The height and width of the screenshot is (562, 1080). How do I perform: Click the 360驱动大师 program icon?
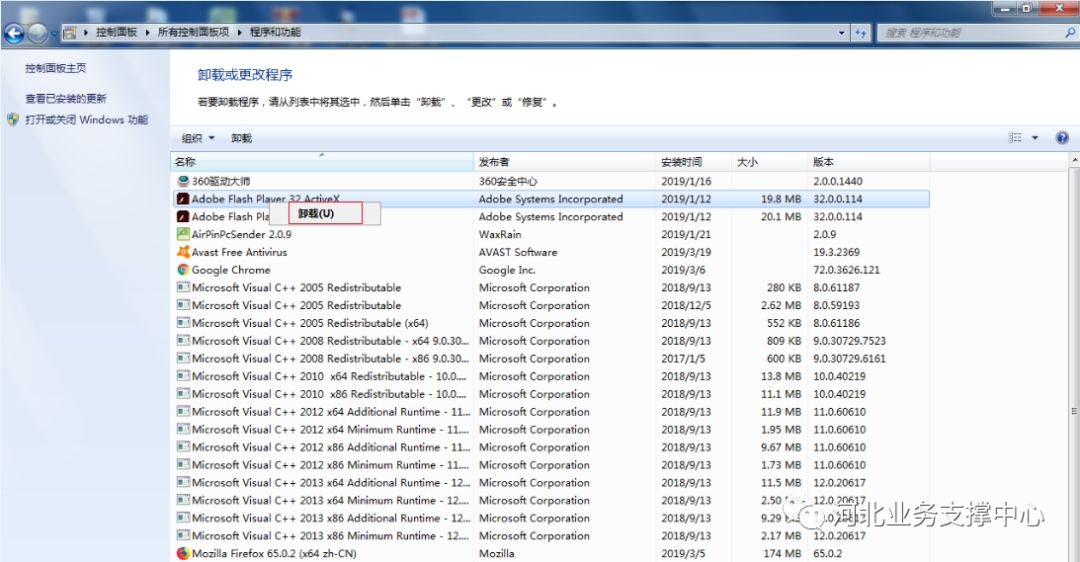(183, 181)
